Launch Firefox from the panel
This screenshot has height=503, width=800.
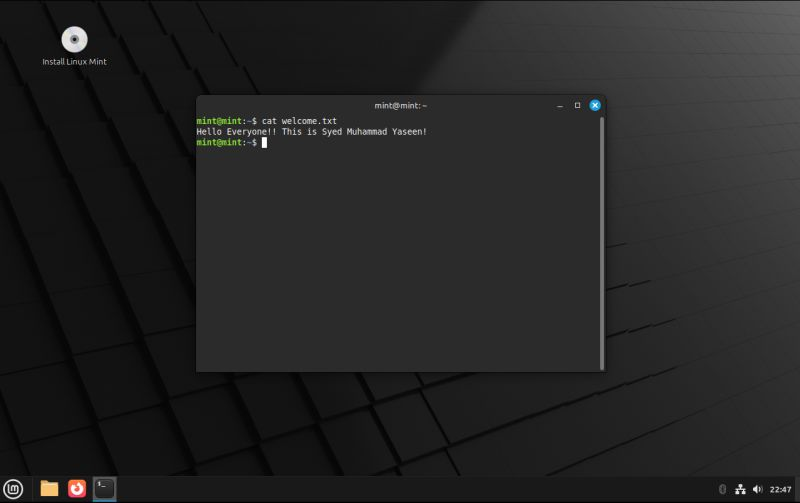77,489
